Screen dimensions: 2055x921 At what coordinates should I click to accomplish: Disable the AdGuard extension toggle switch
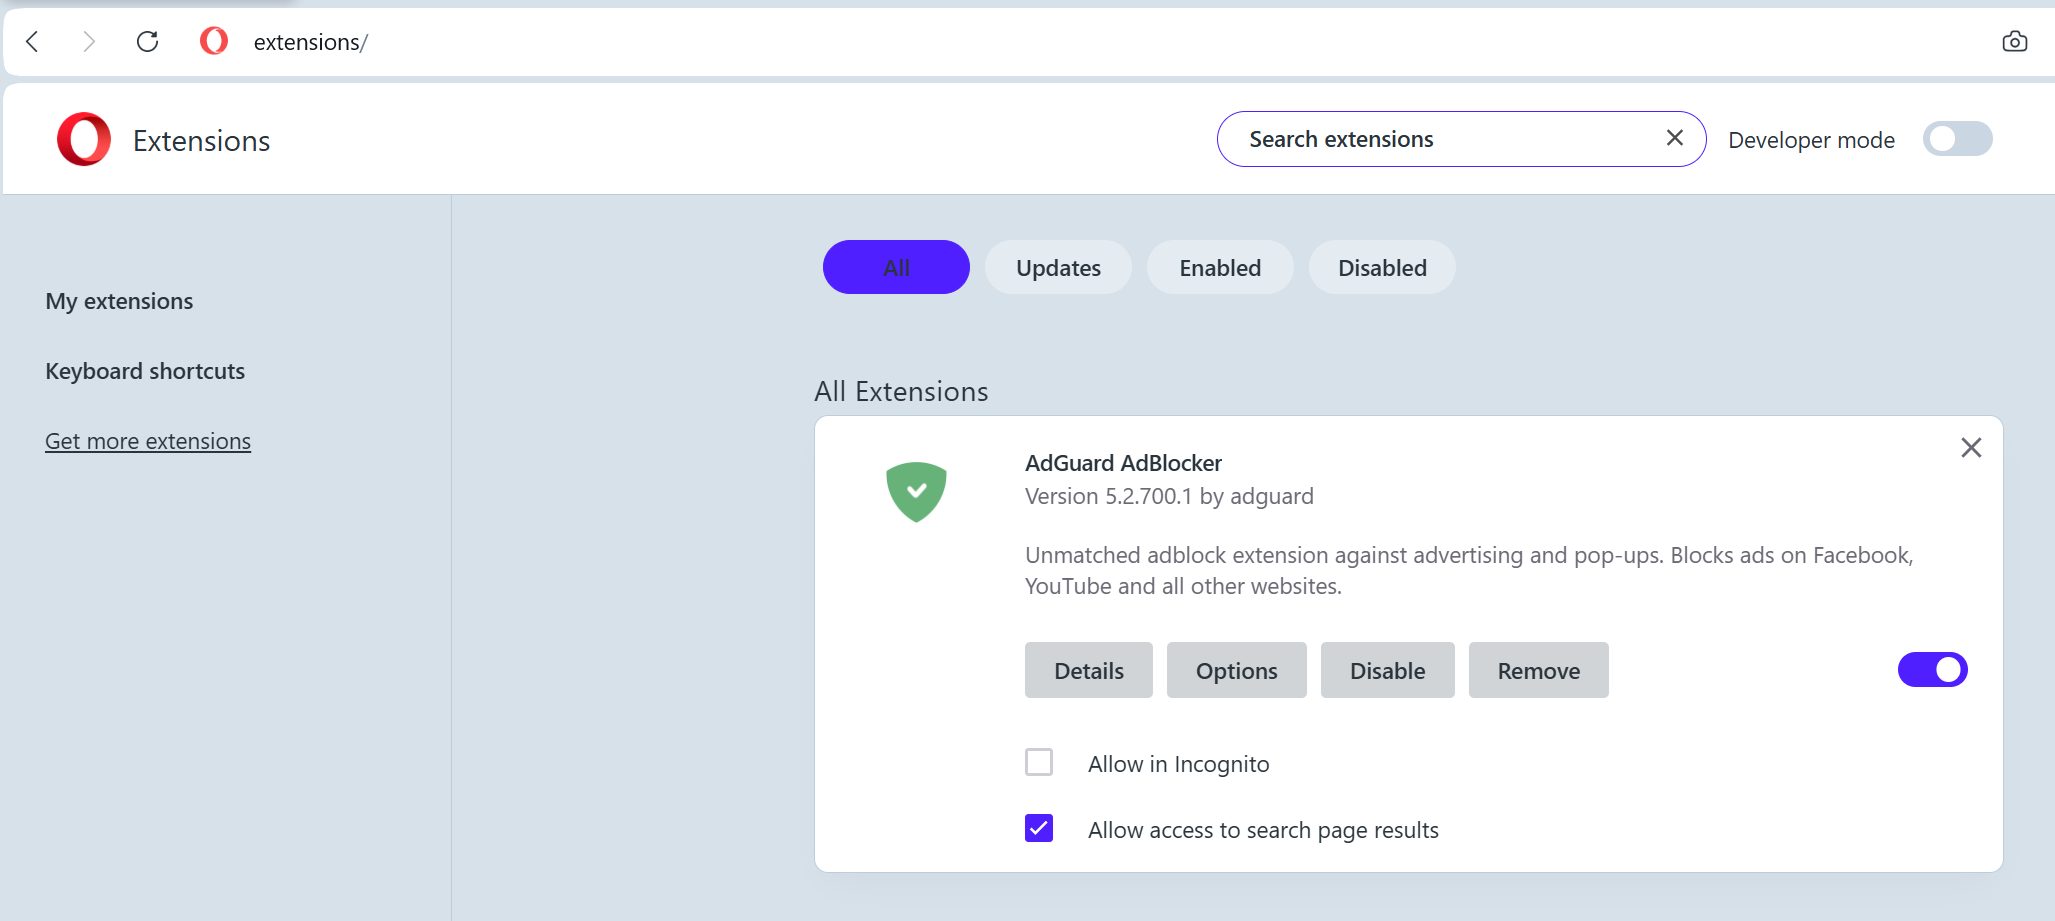point(1932,670)
